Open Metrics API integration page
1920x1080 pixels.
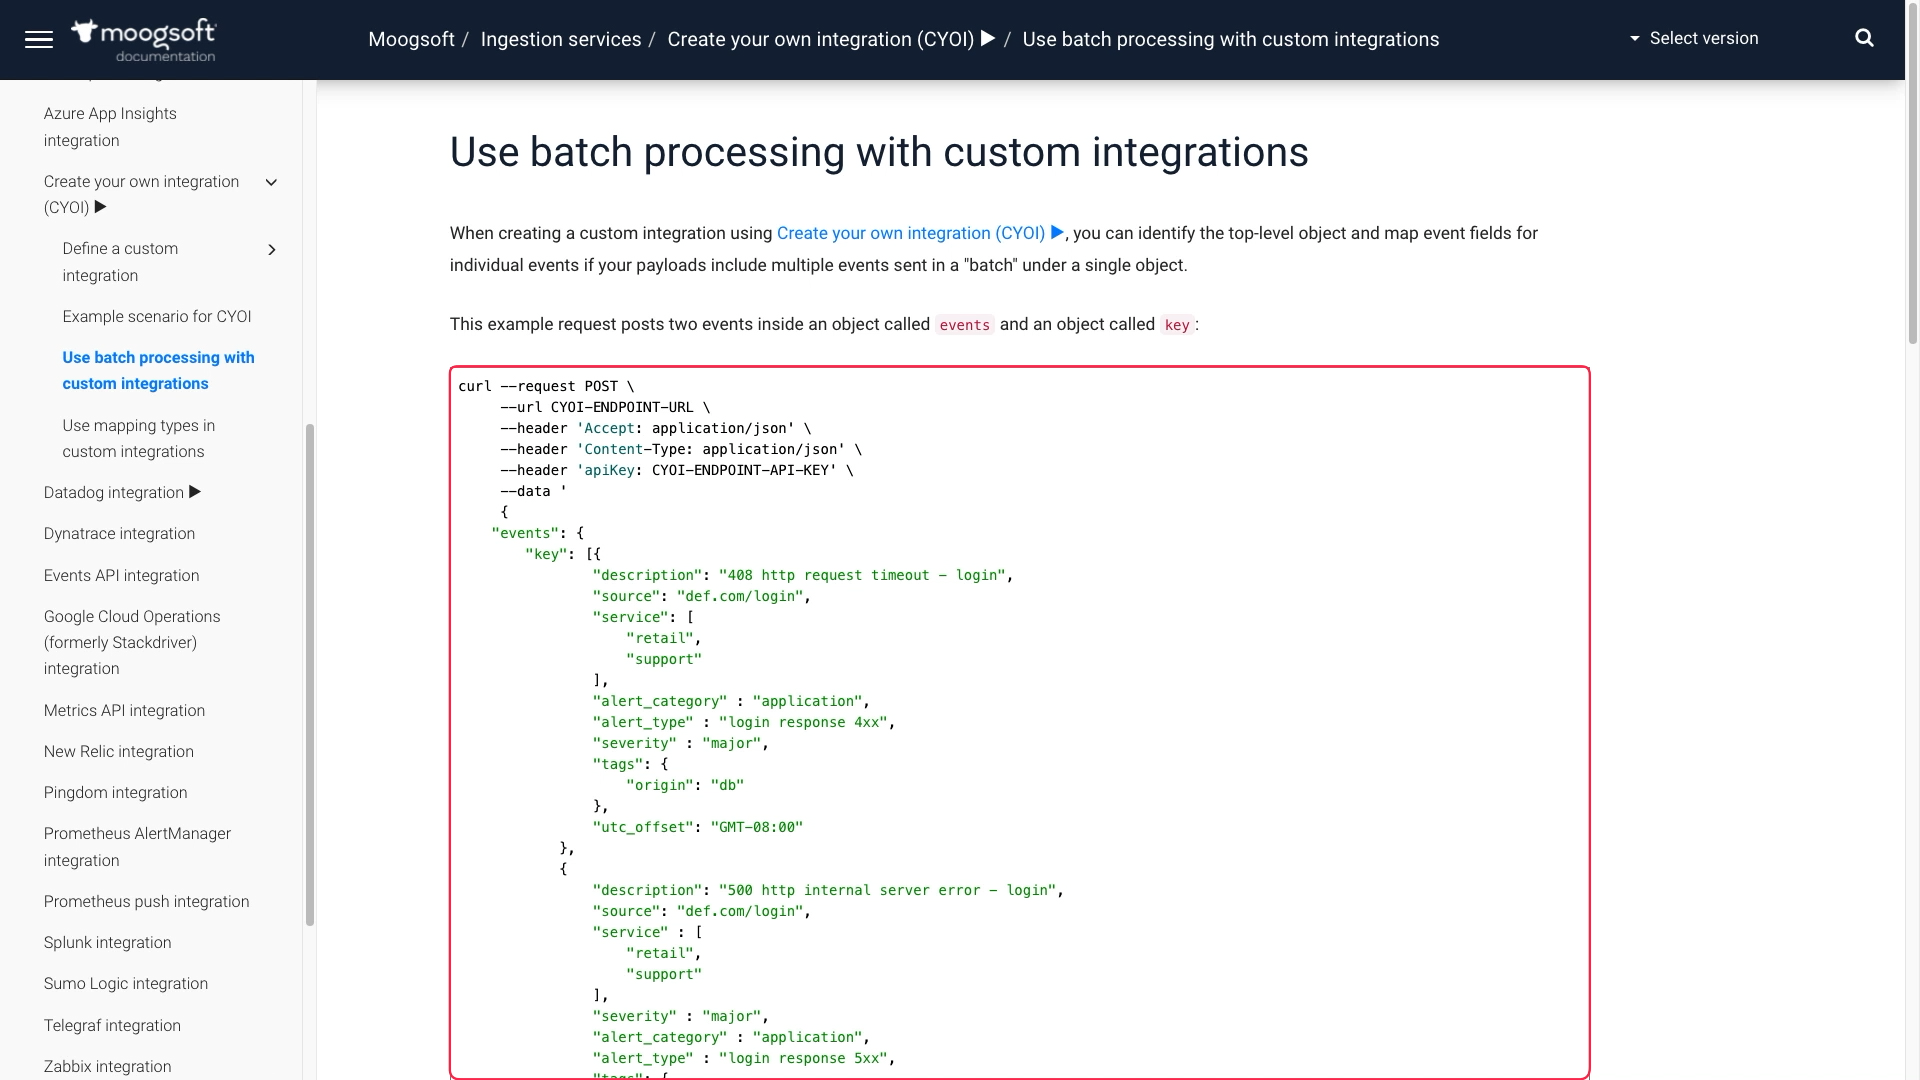coord(124,710)
